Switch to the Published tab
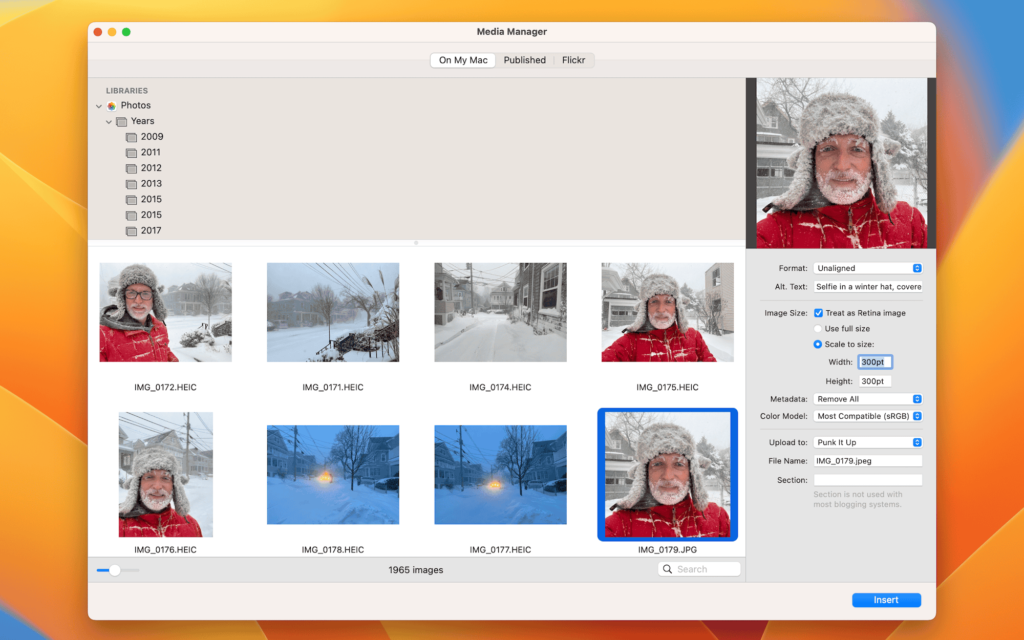Image resolution: width=1024 pixels, height=640 pixels. coord(524,60)
